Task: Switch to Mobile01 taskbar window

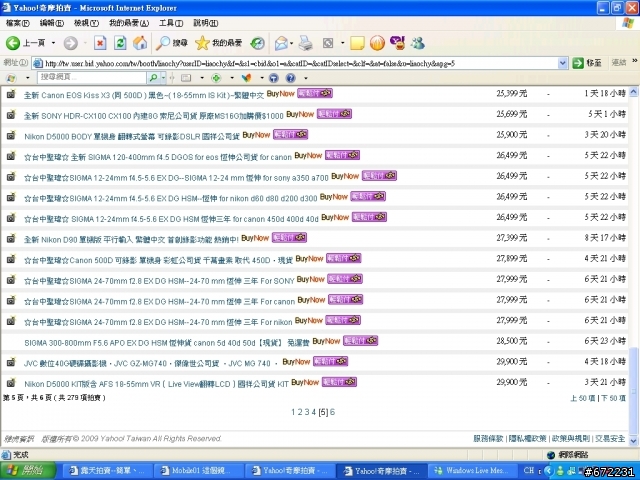Action: point(199,471)
